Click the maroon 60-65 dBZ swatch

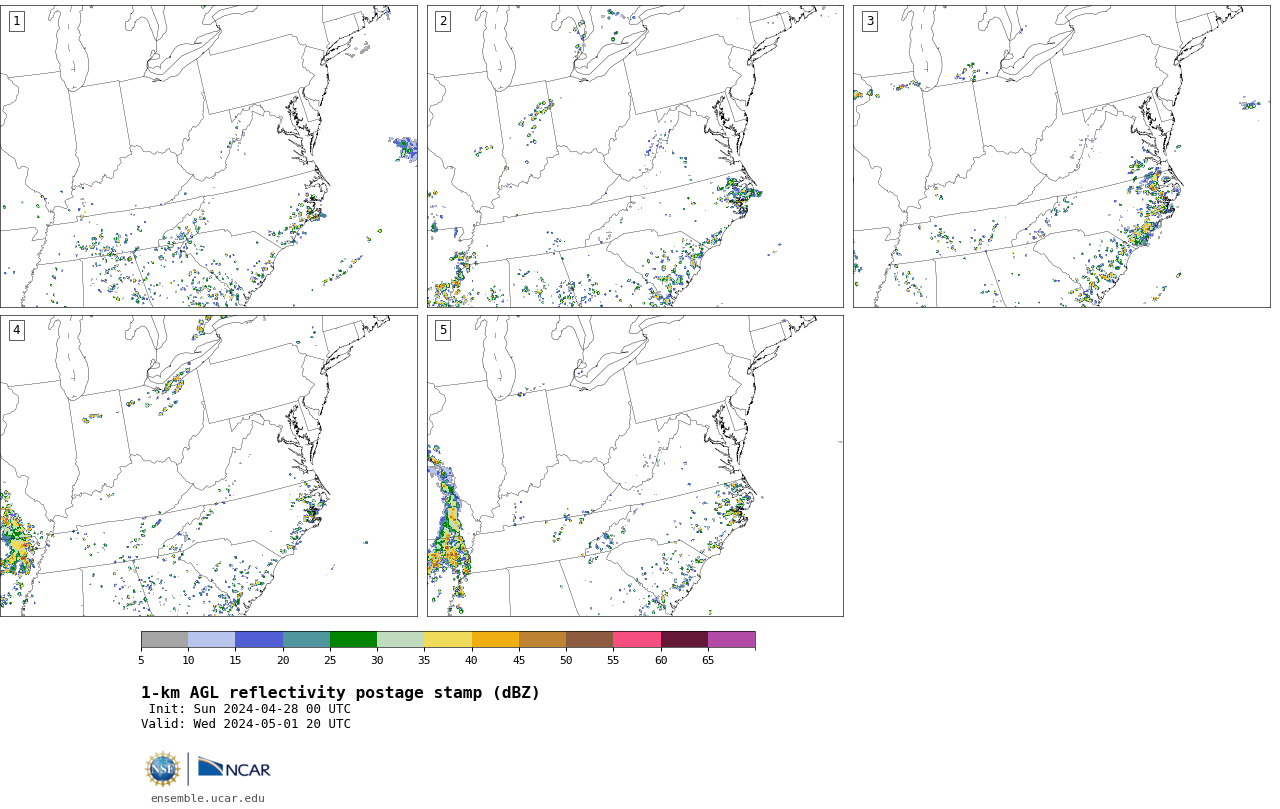[684, 640]
